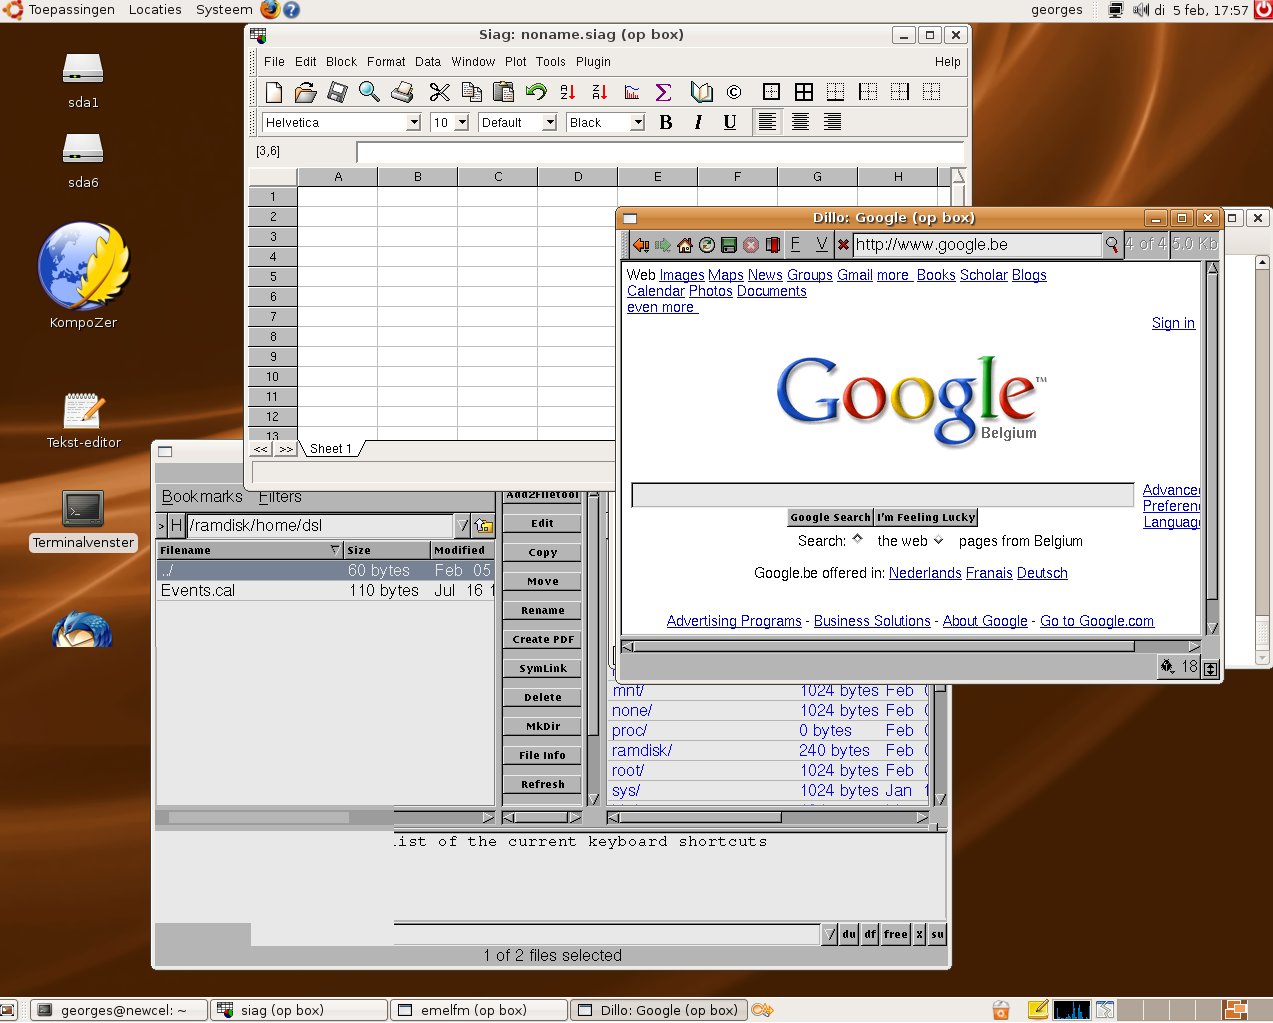Screen dimensions: 1273x1023
Task: Click the Dillo Save page floppy icon
Action: (729, 245)
